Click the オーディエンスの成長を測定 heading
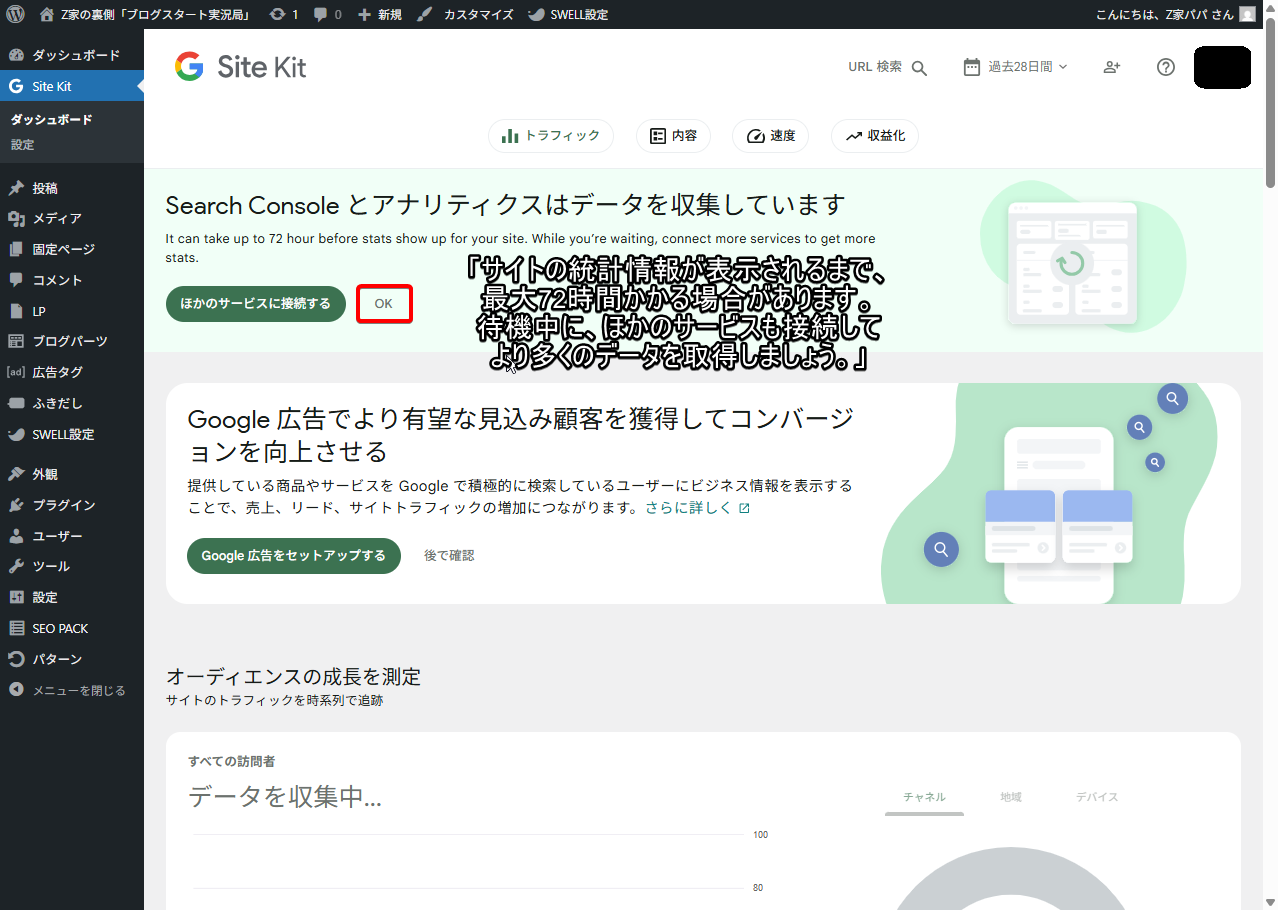This screenshot has width=1278, height=910. pyautogui.click(x=294, y=677)
